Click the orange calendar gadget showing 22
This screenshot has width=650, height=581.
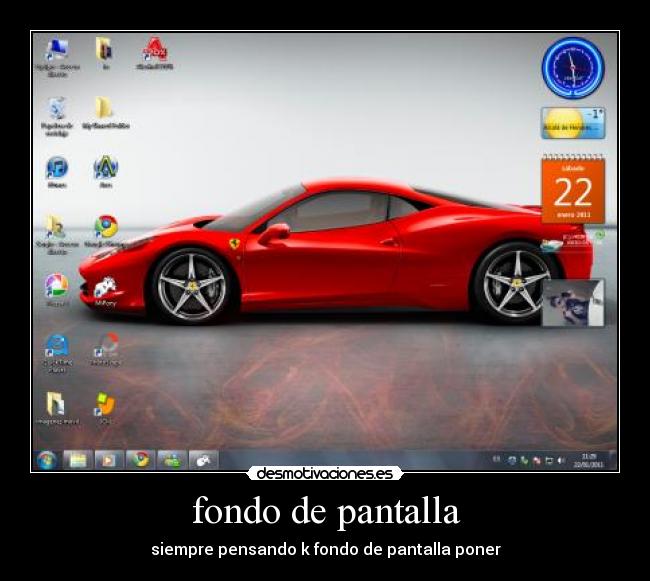click(x=573, y=189)
